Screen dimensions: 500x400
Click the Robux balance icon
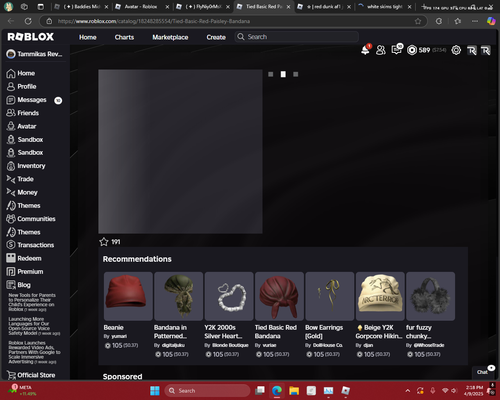[412, 50]
